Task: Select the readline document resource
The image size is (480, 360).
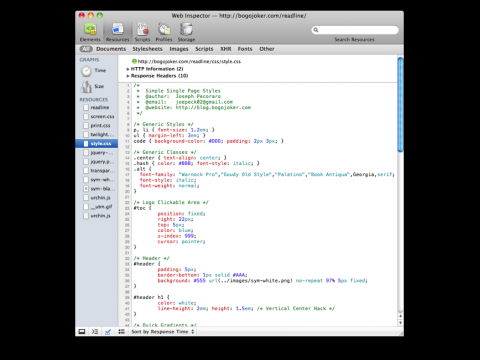Action: pyautogui.click(x=96, y=107)
